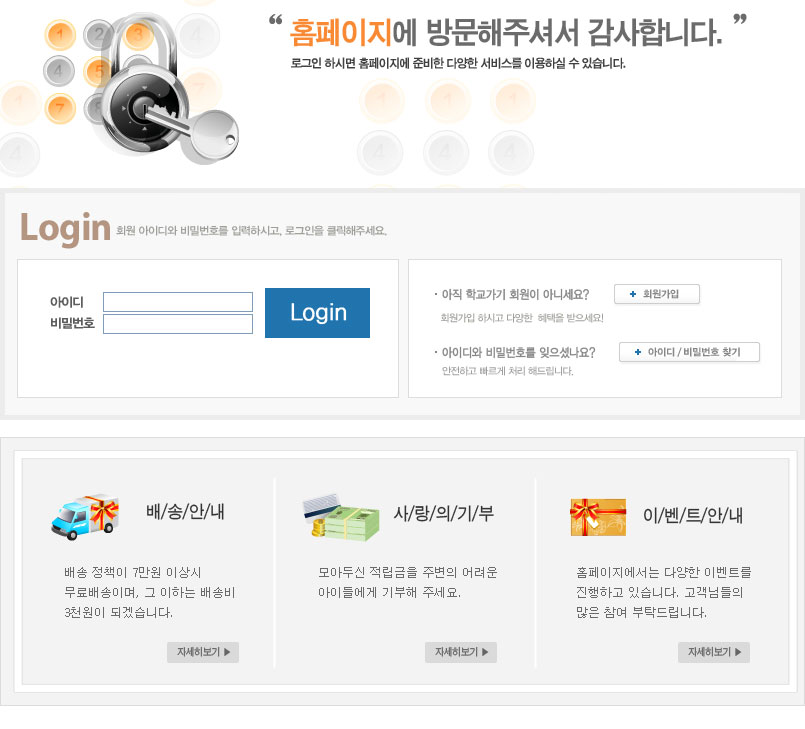This screenshot has width=805, height=729.
Task: Focus the 비밀번호 password field
Action: [x=178, y=324]
